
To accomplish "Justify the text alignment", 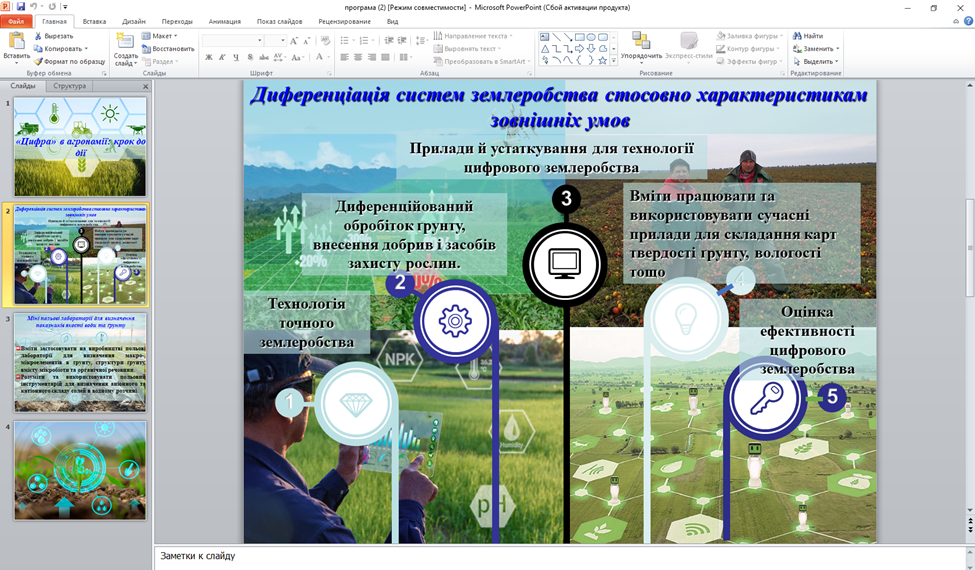I will (x=386, y=57).
